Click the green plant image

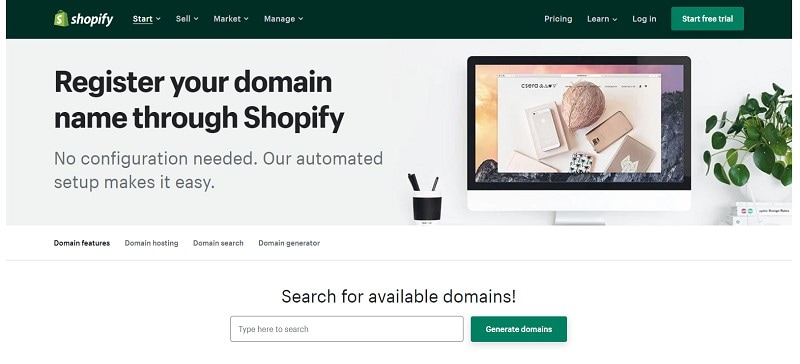(x=748, y=135)
